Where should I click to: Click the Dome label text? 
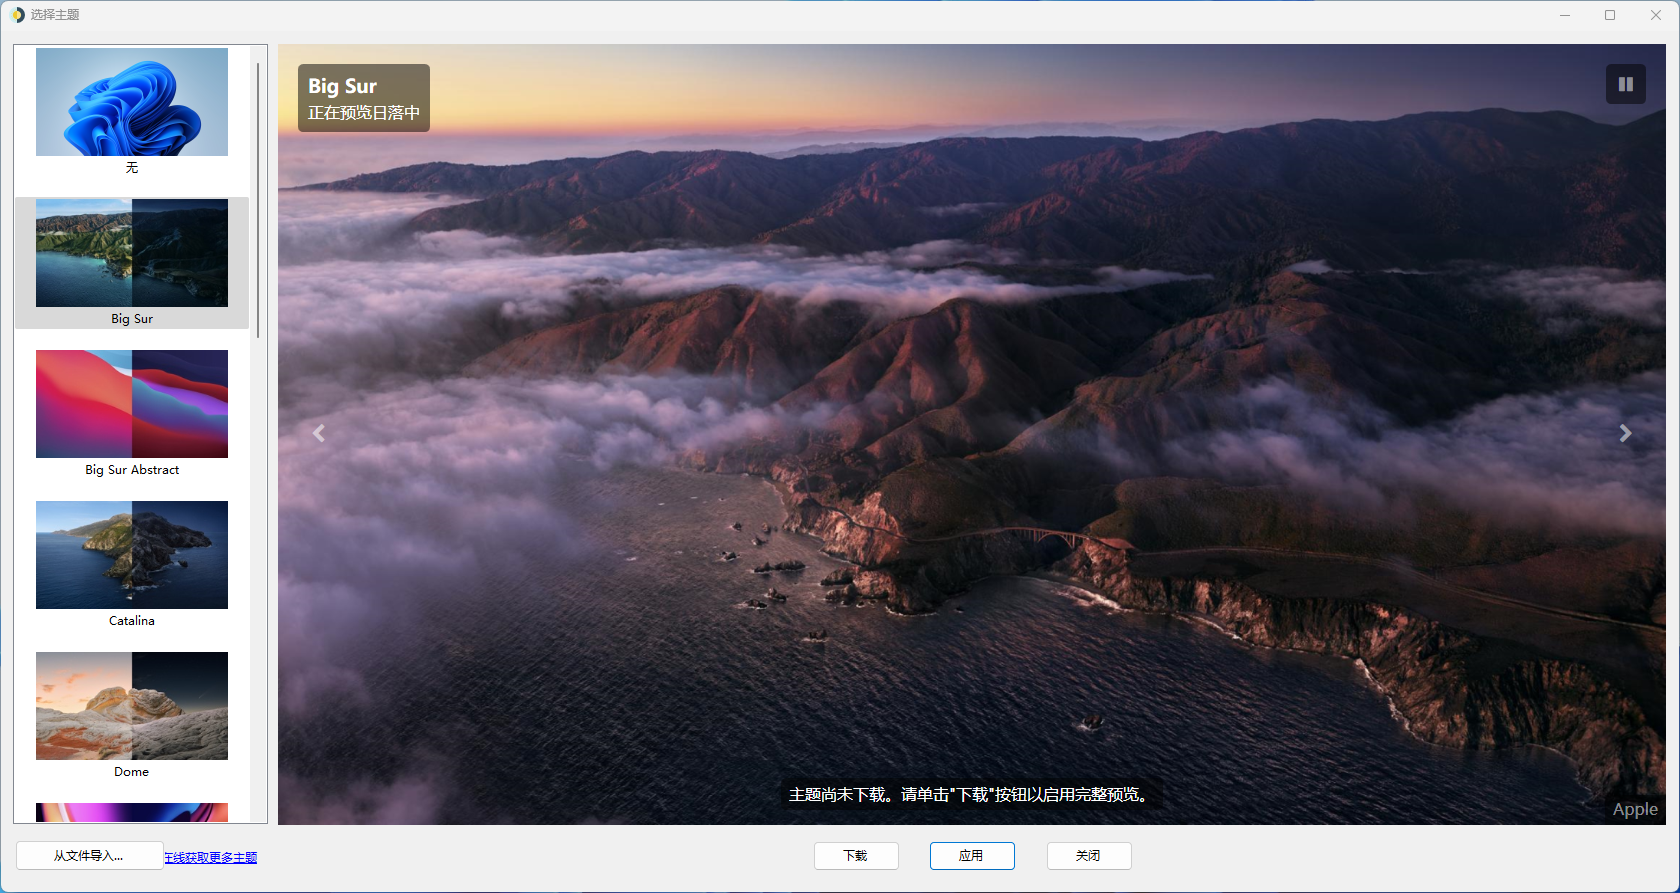coord(132,772)
